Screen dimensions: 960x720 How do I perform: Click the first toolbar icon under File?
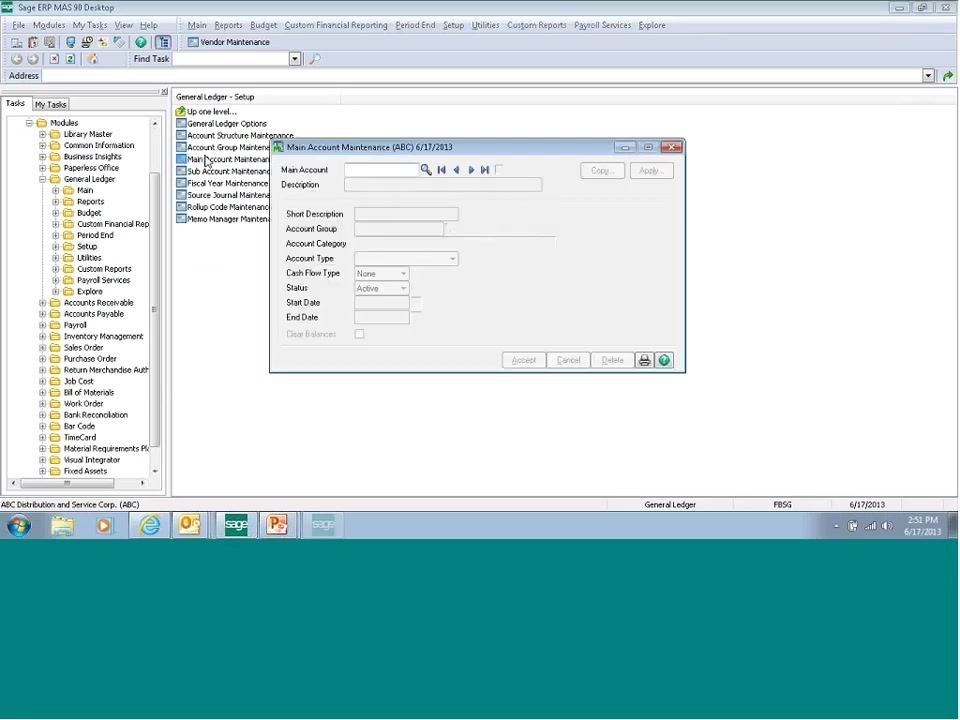pos(17,42)
